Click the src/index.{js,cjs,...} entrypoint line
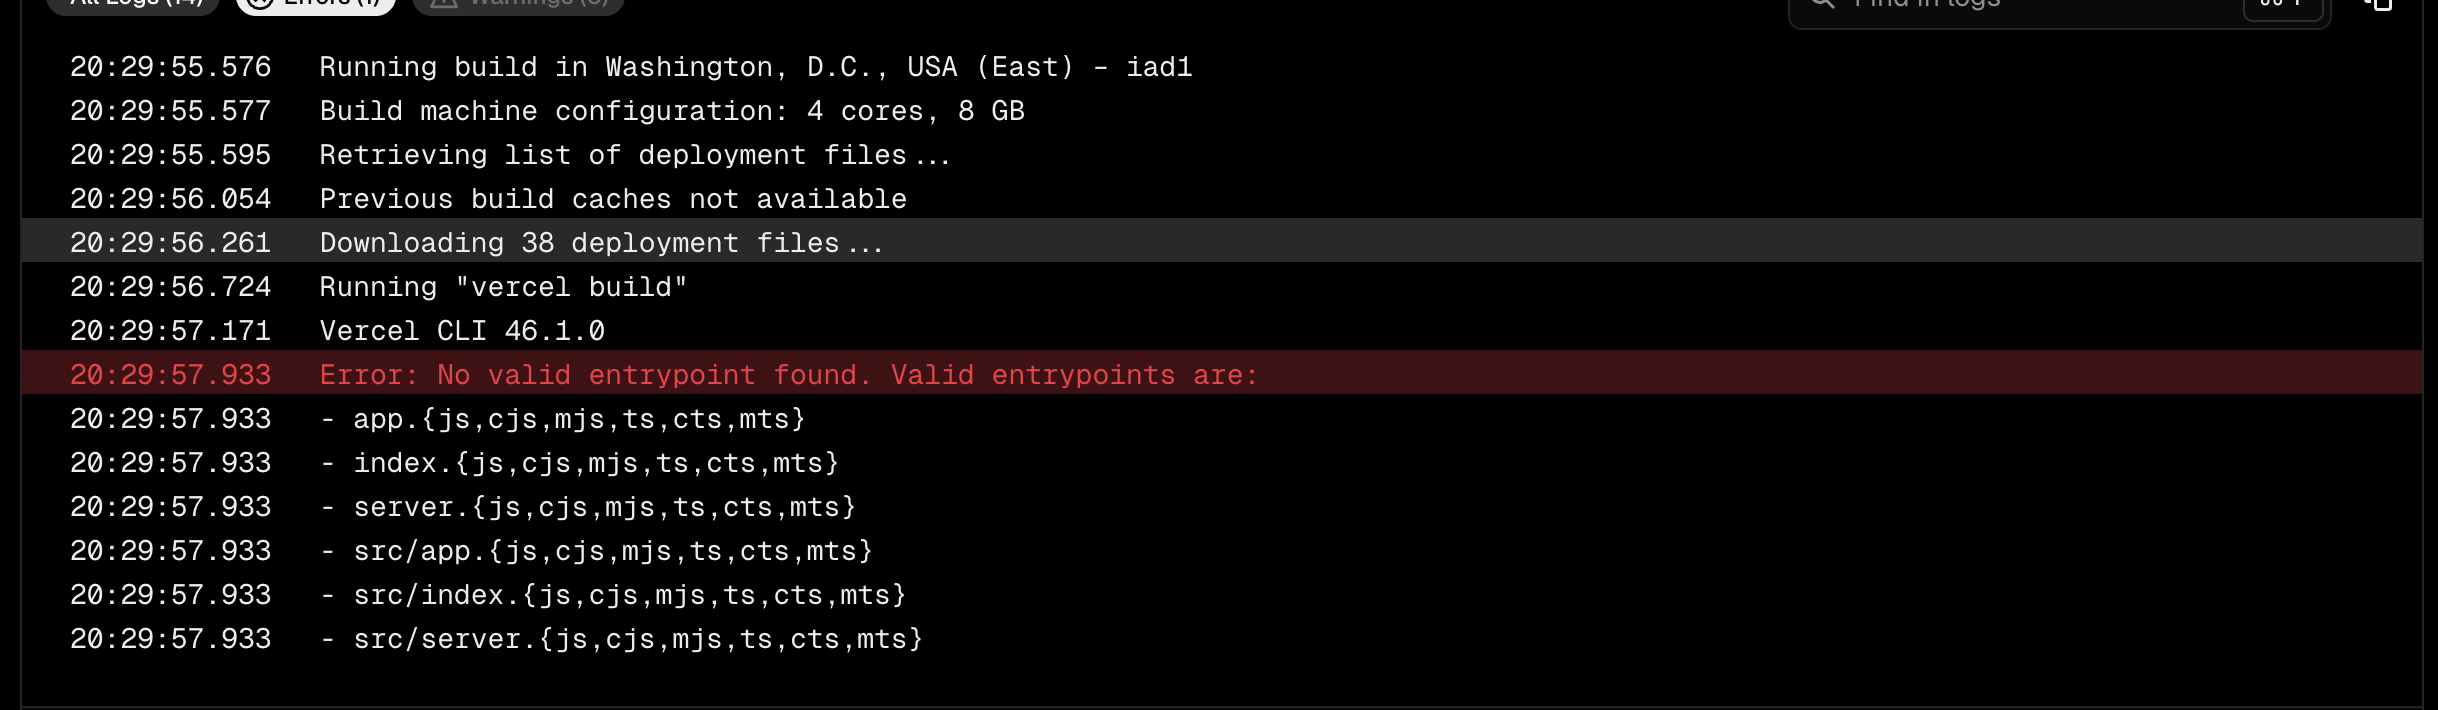The height and width of the screenshot is (710, 2438). point(1221,595)
